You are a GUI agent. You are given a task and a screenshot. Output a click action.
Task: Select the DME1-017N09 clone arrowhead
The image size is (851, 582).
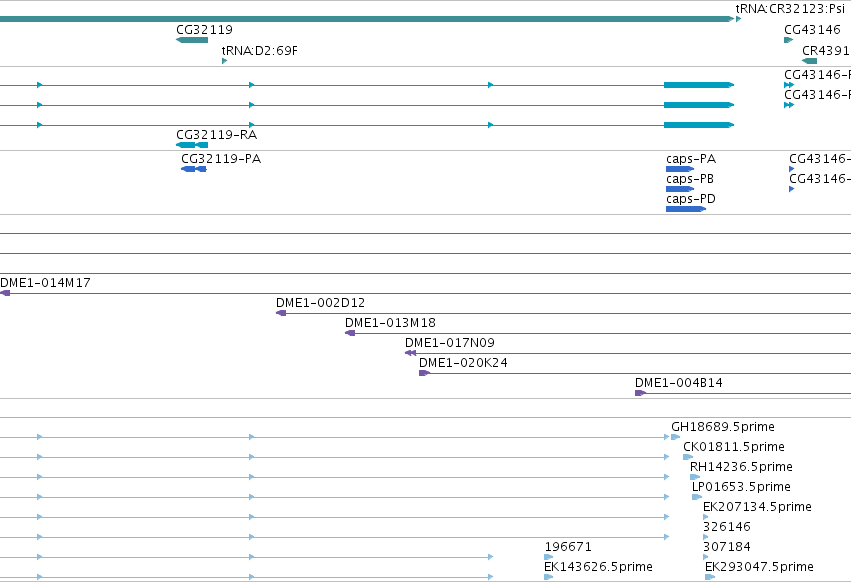tap(410, 353)
